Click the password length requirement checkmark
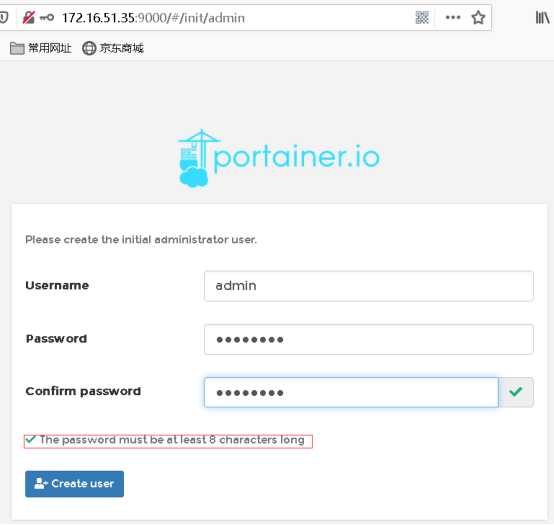Screen dimensions: 554x525 point(31,439)
